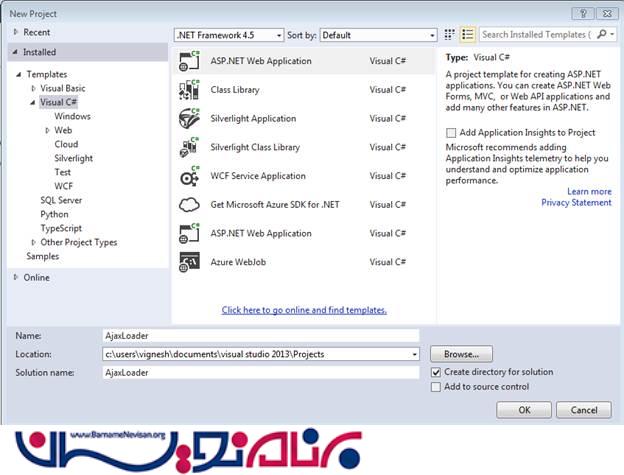The width and height of the screenshot is (624, 475).
Task: Choose the Silverlight Class Library icon
Action: 190,147
